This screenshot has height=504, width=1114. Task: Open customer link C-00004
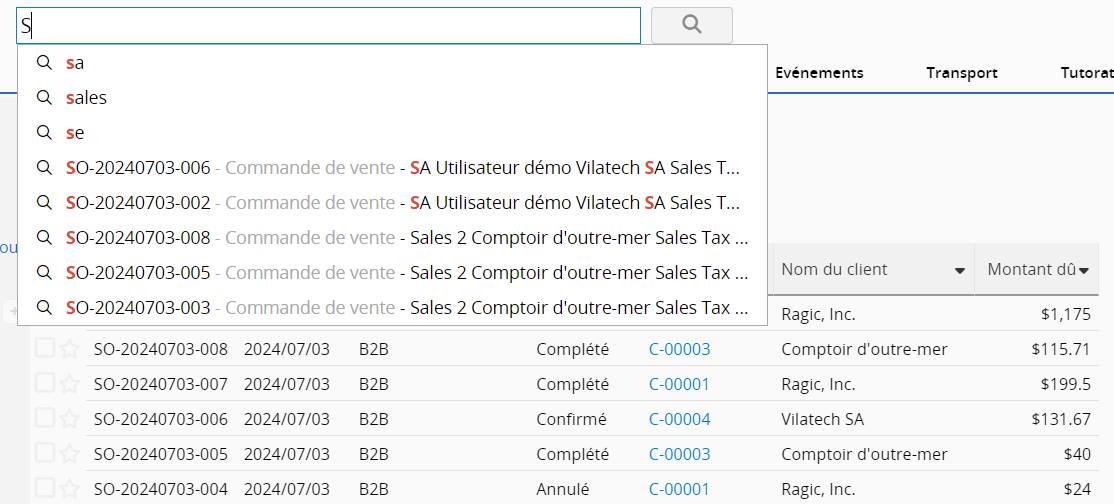[679, 419]
